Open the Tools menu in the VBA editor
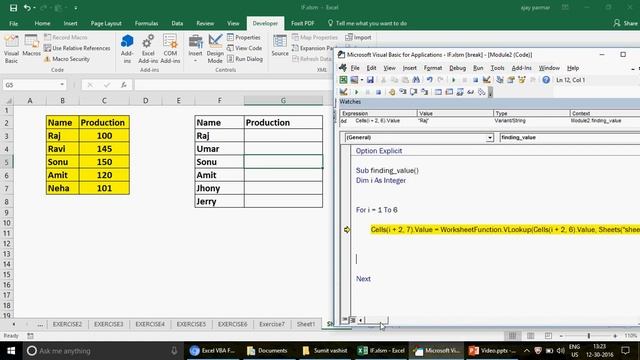The width and height of the screenshot is (640, 360). click(x=497, y=68)
